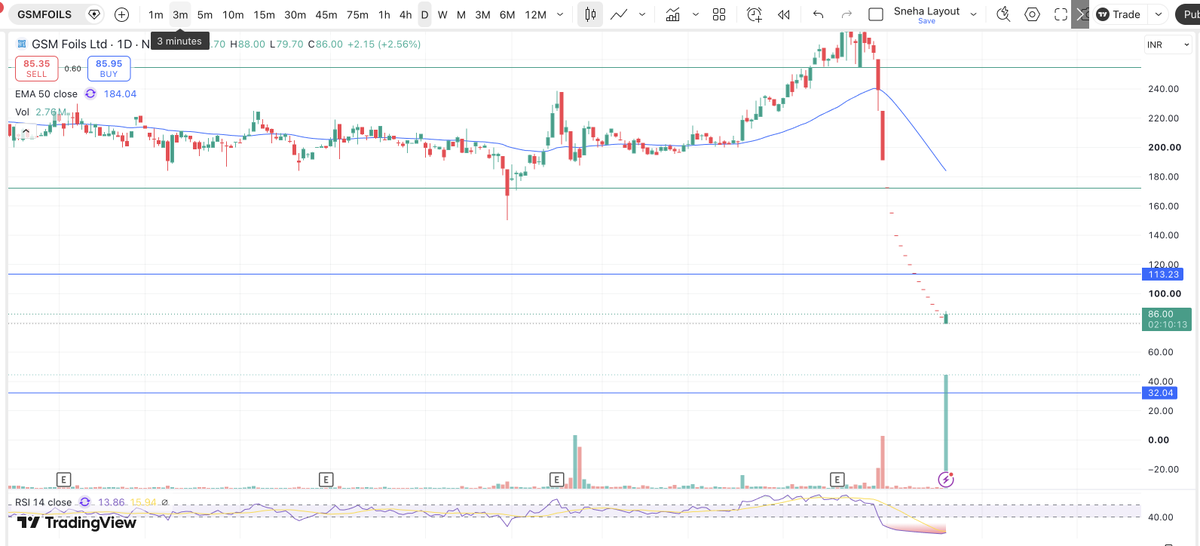The height and width of the screenshot is (546, 1200).
Task: Expand the Trade dropdown arrow
Action: (x=1157, y=15)
